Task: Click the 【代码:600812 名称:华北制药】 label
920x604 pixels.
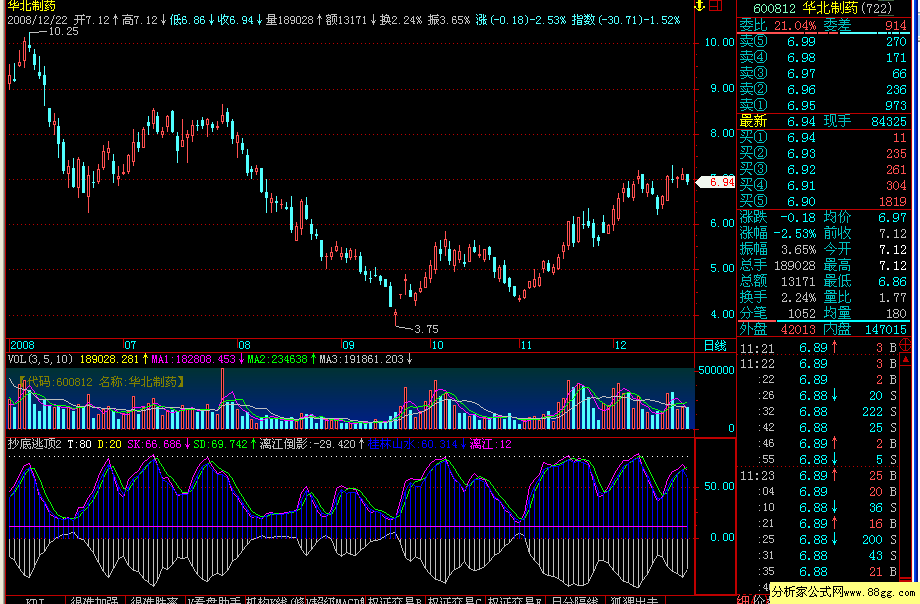Action: (x=101, y=382)
